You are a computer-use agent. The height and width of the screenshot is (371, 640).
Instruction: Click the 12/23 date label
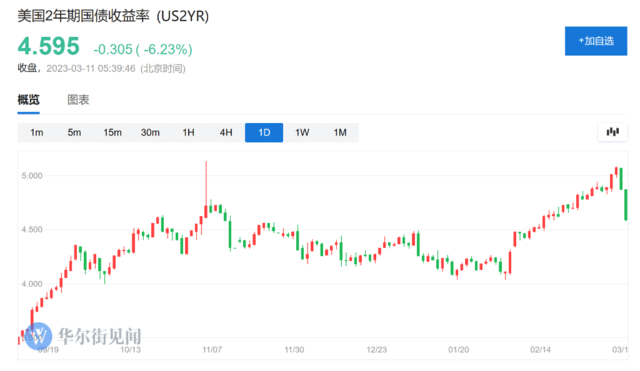coord(377,350)
